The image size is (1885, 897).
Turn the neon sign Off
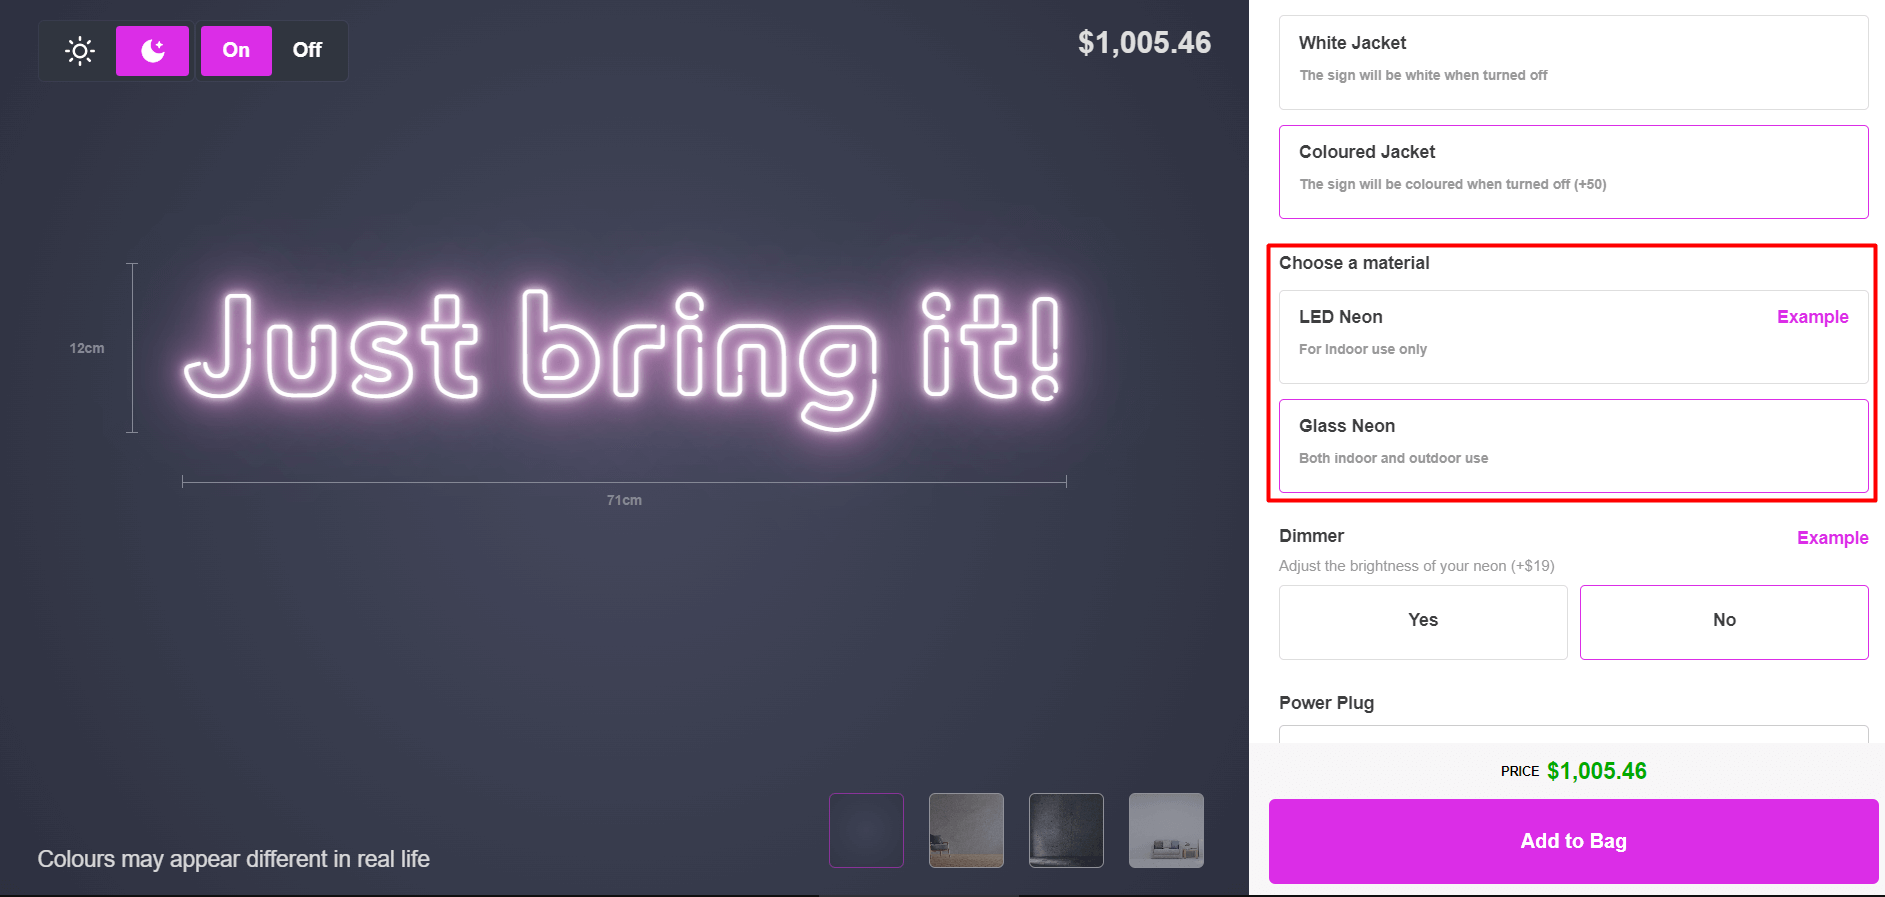tap(307, 51)
